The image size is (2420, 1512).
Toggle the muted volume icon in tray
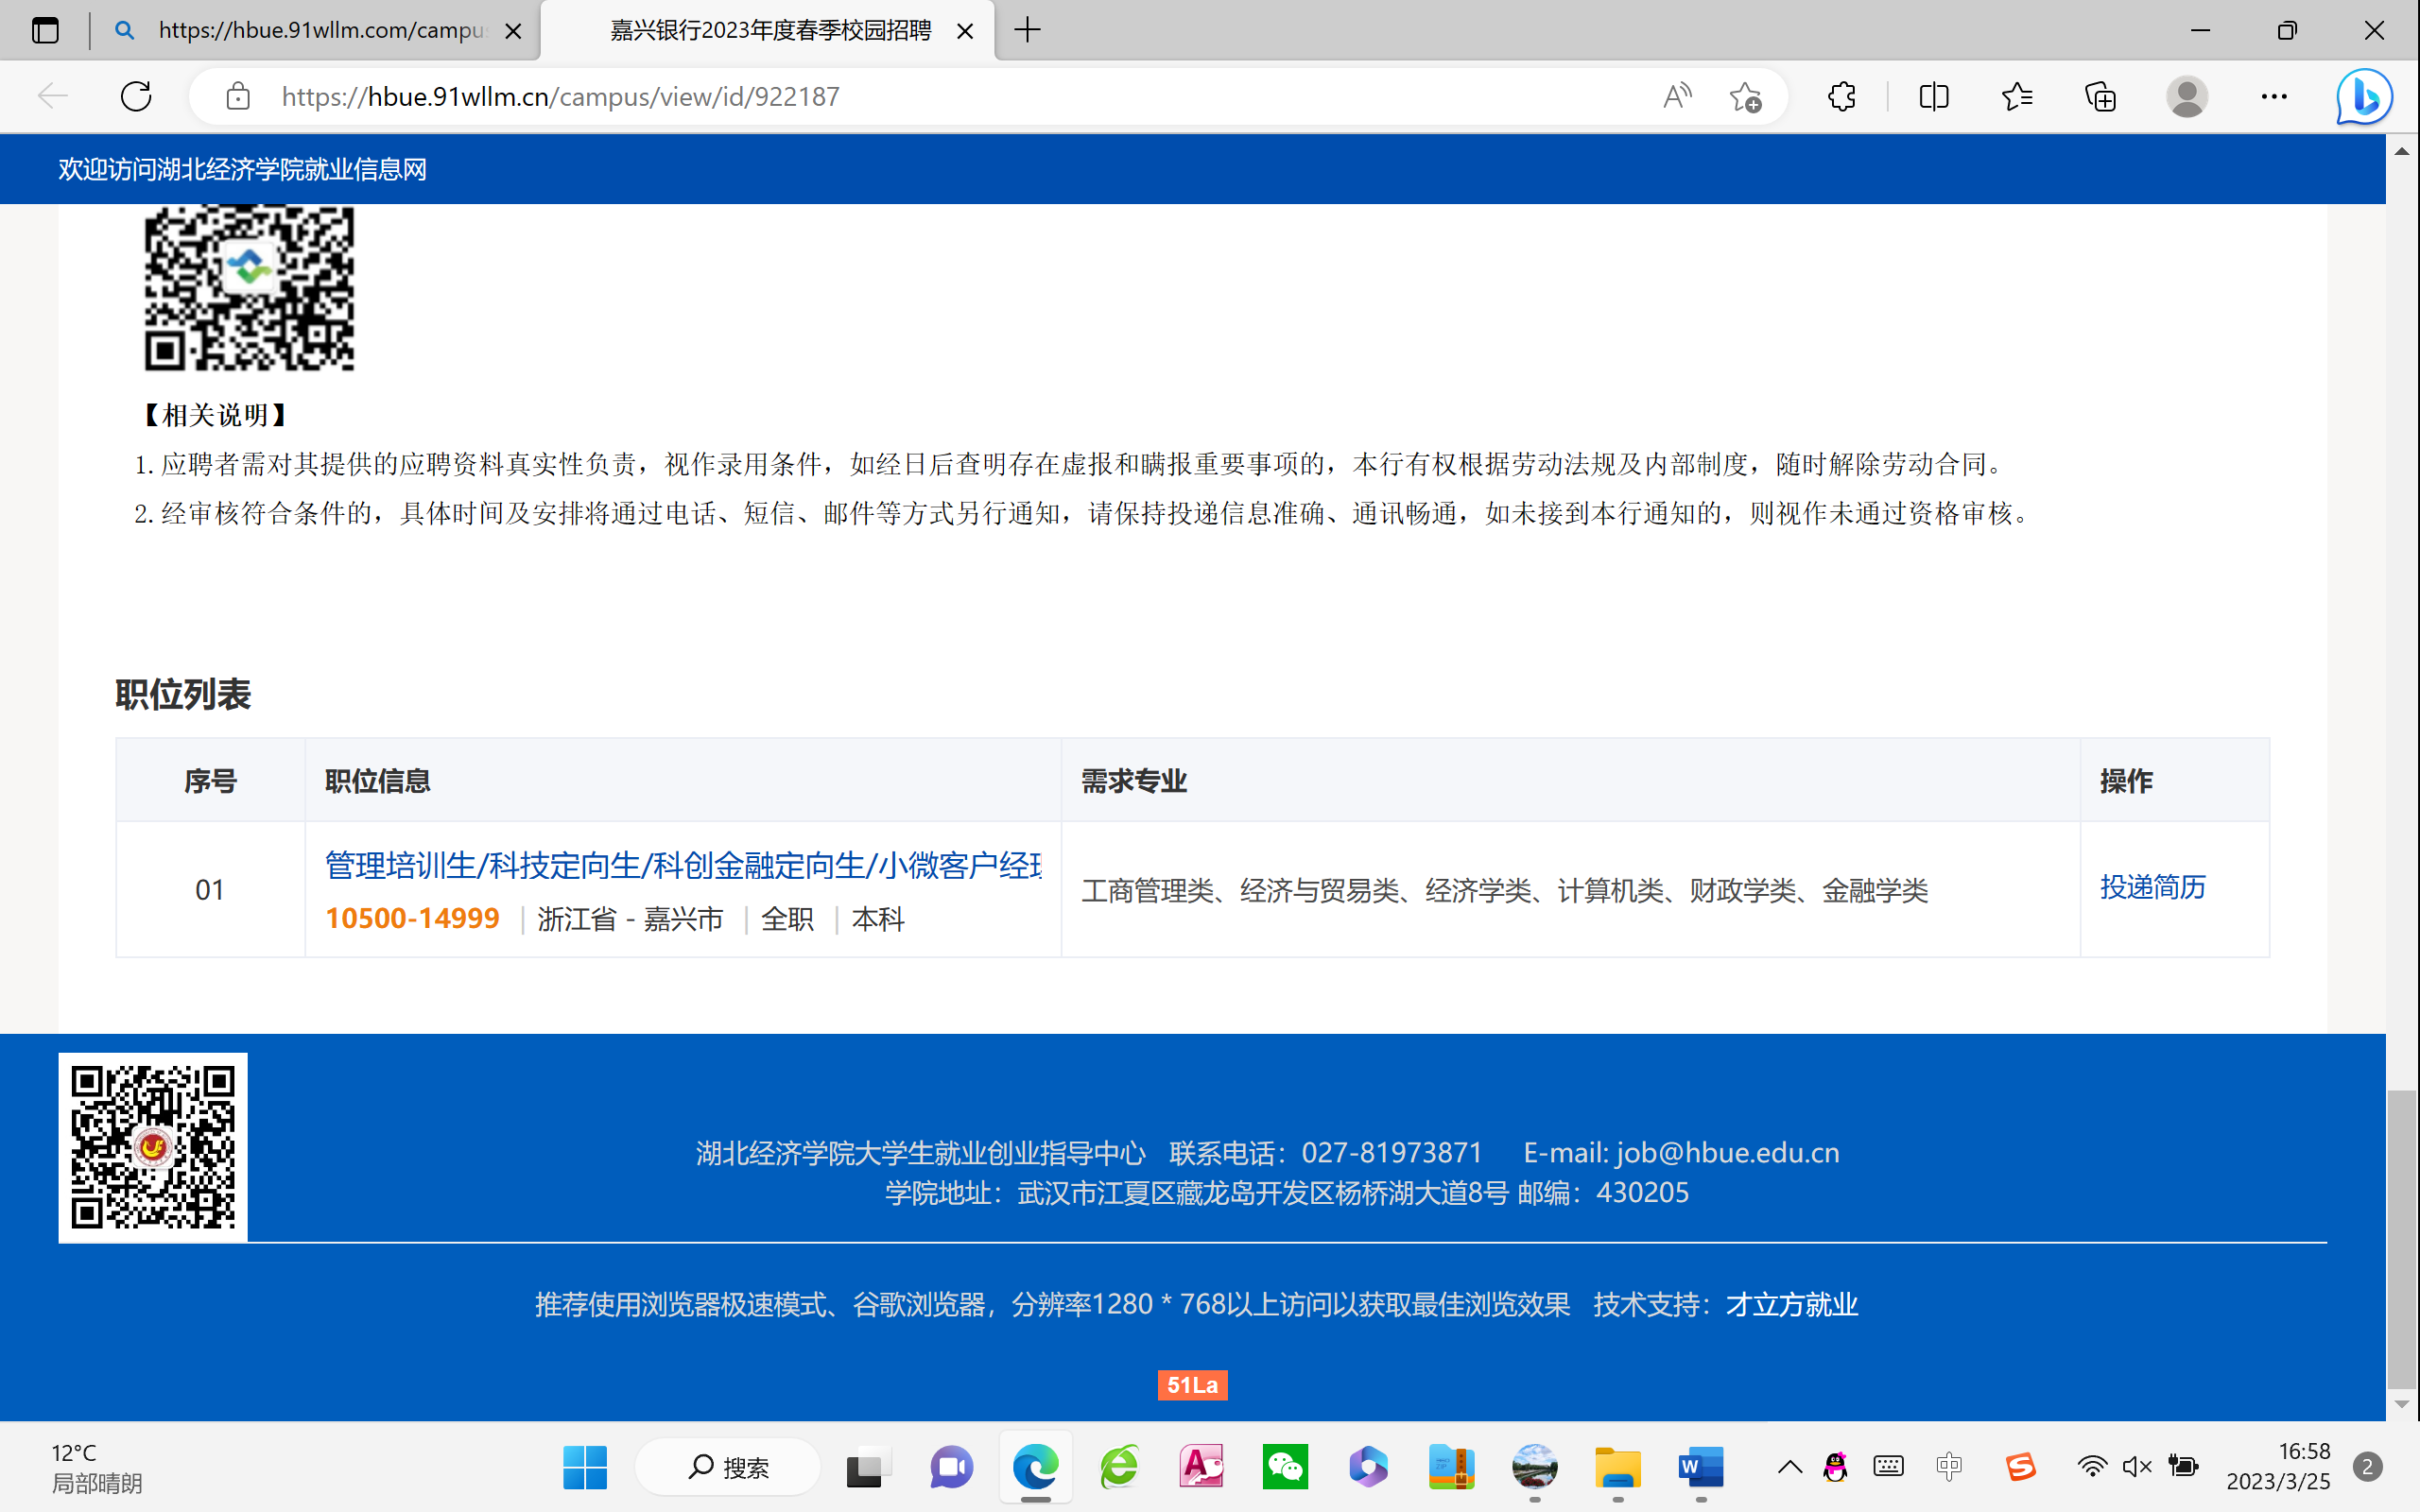(x=2136, y=1467)
